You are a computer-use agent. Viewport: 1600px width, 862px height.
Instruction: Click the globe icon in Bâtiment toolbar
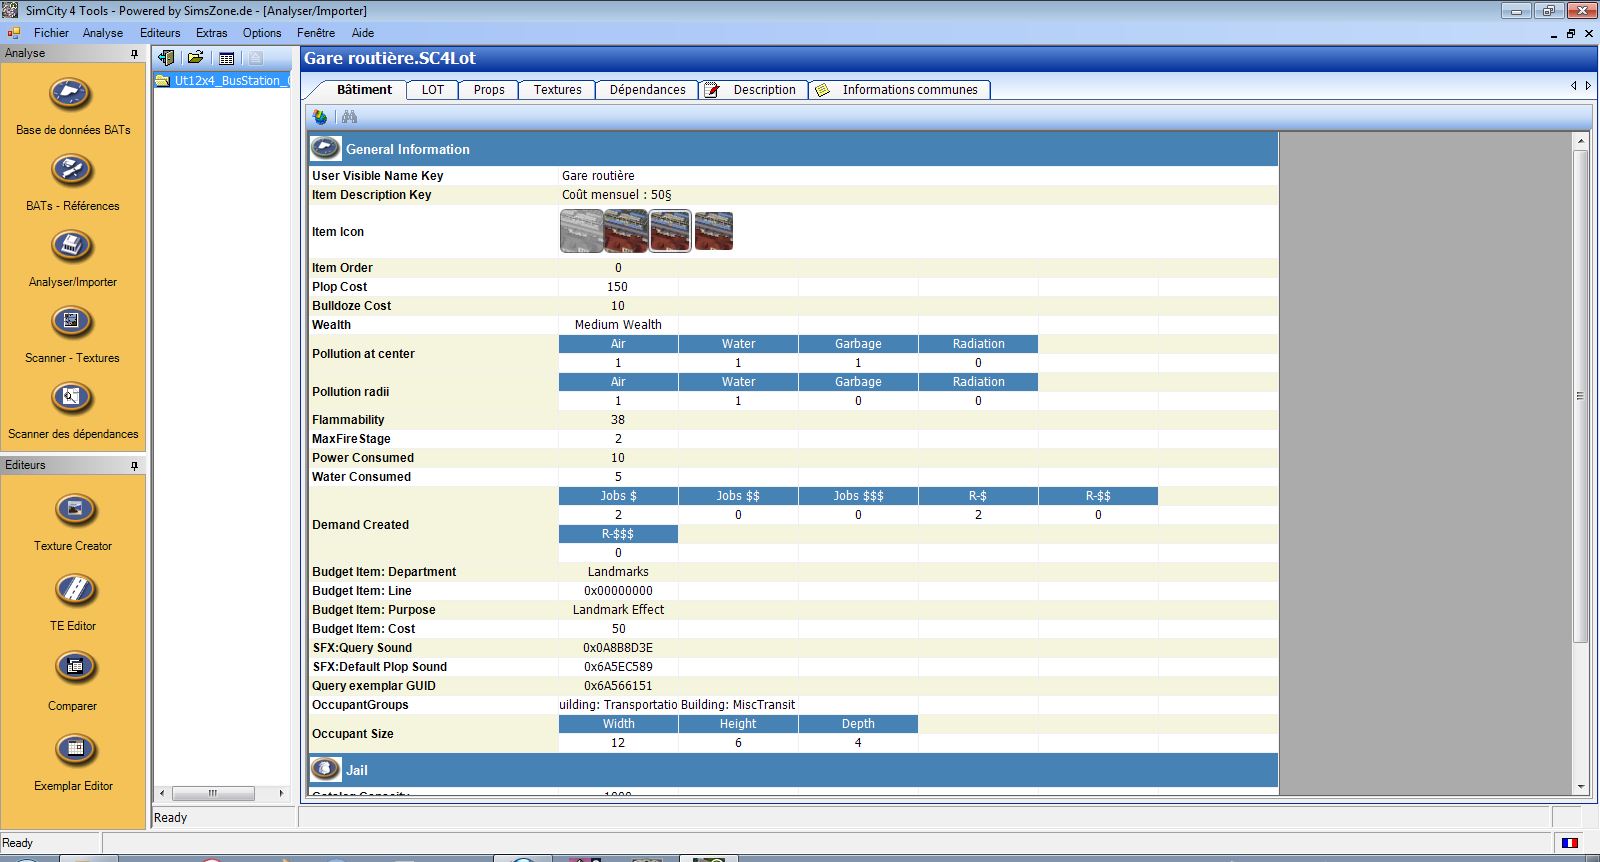320,117
